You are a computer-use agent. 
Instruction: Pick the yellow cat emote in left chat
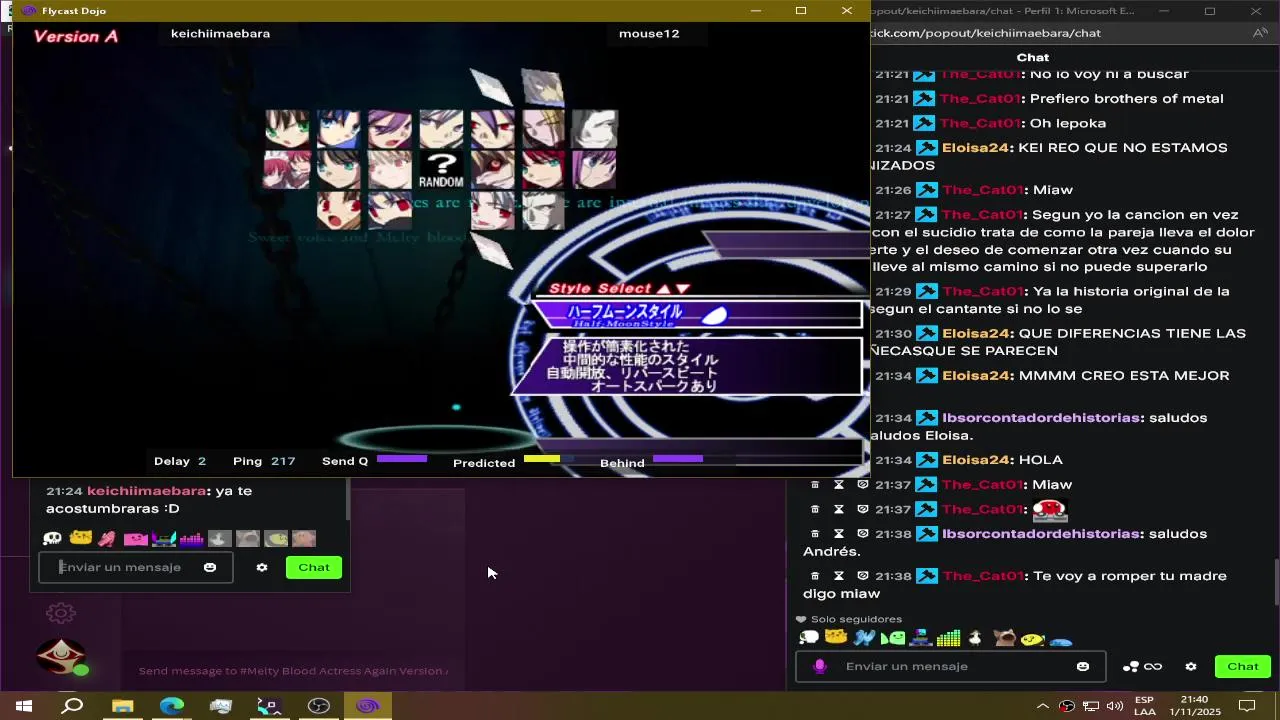81,538
